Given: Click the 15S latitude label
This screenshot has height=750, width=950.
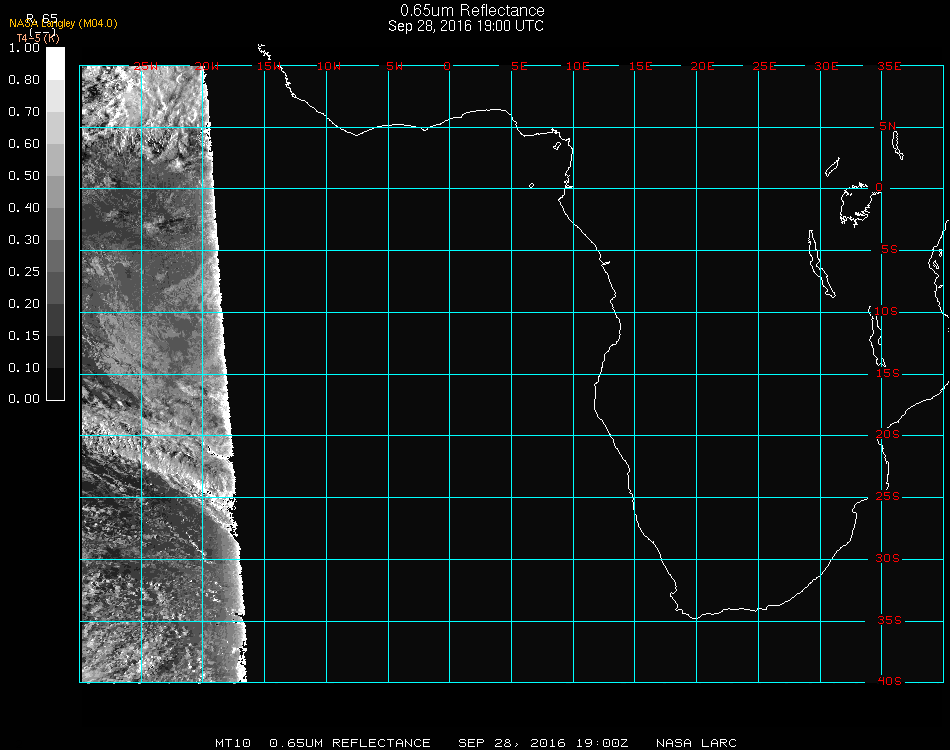Looking at the screenshot, I should pos(888,374).
